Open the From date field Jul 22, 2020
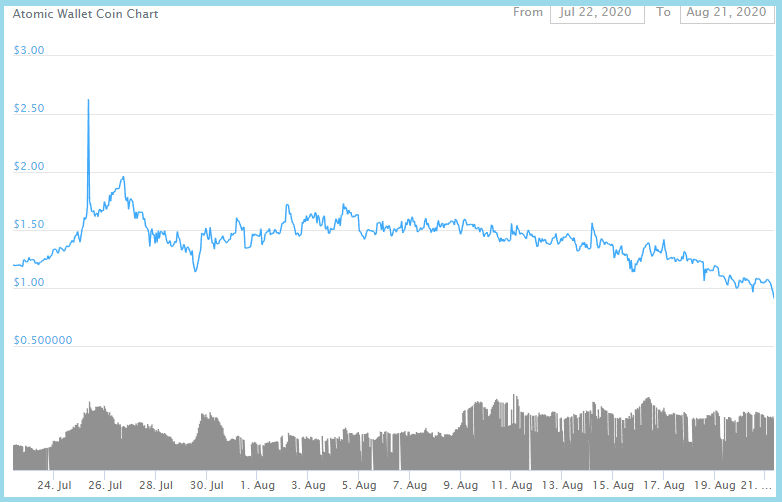Image resolution: width=782 pixels, height=502 pixels. (x=597, y=12)
